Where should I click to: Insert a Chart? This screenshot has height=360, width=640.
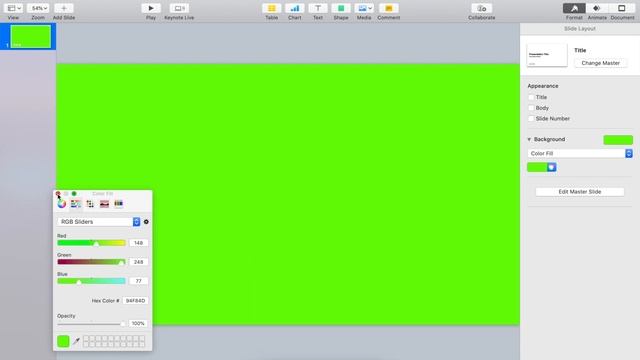tap(295, 8)
